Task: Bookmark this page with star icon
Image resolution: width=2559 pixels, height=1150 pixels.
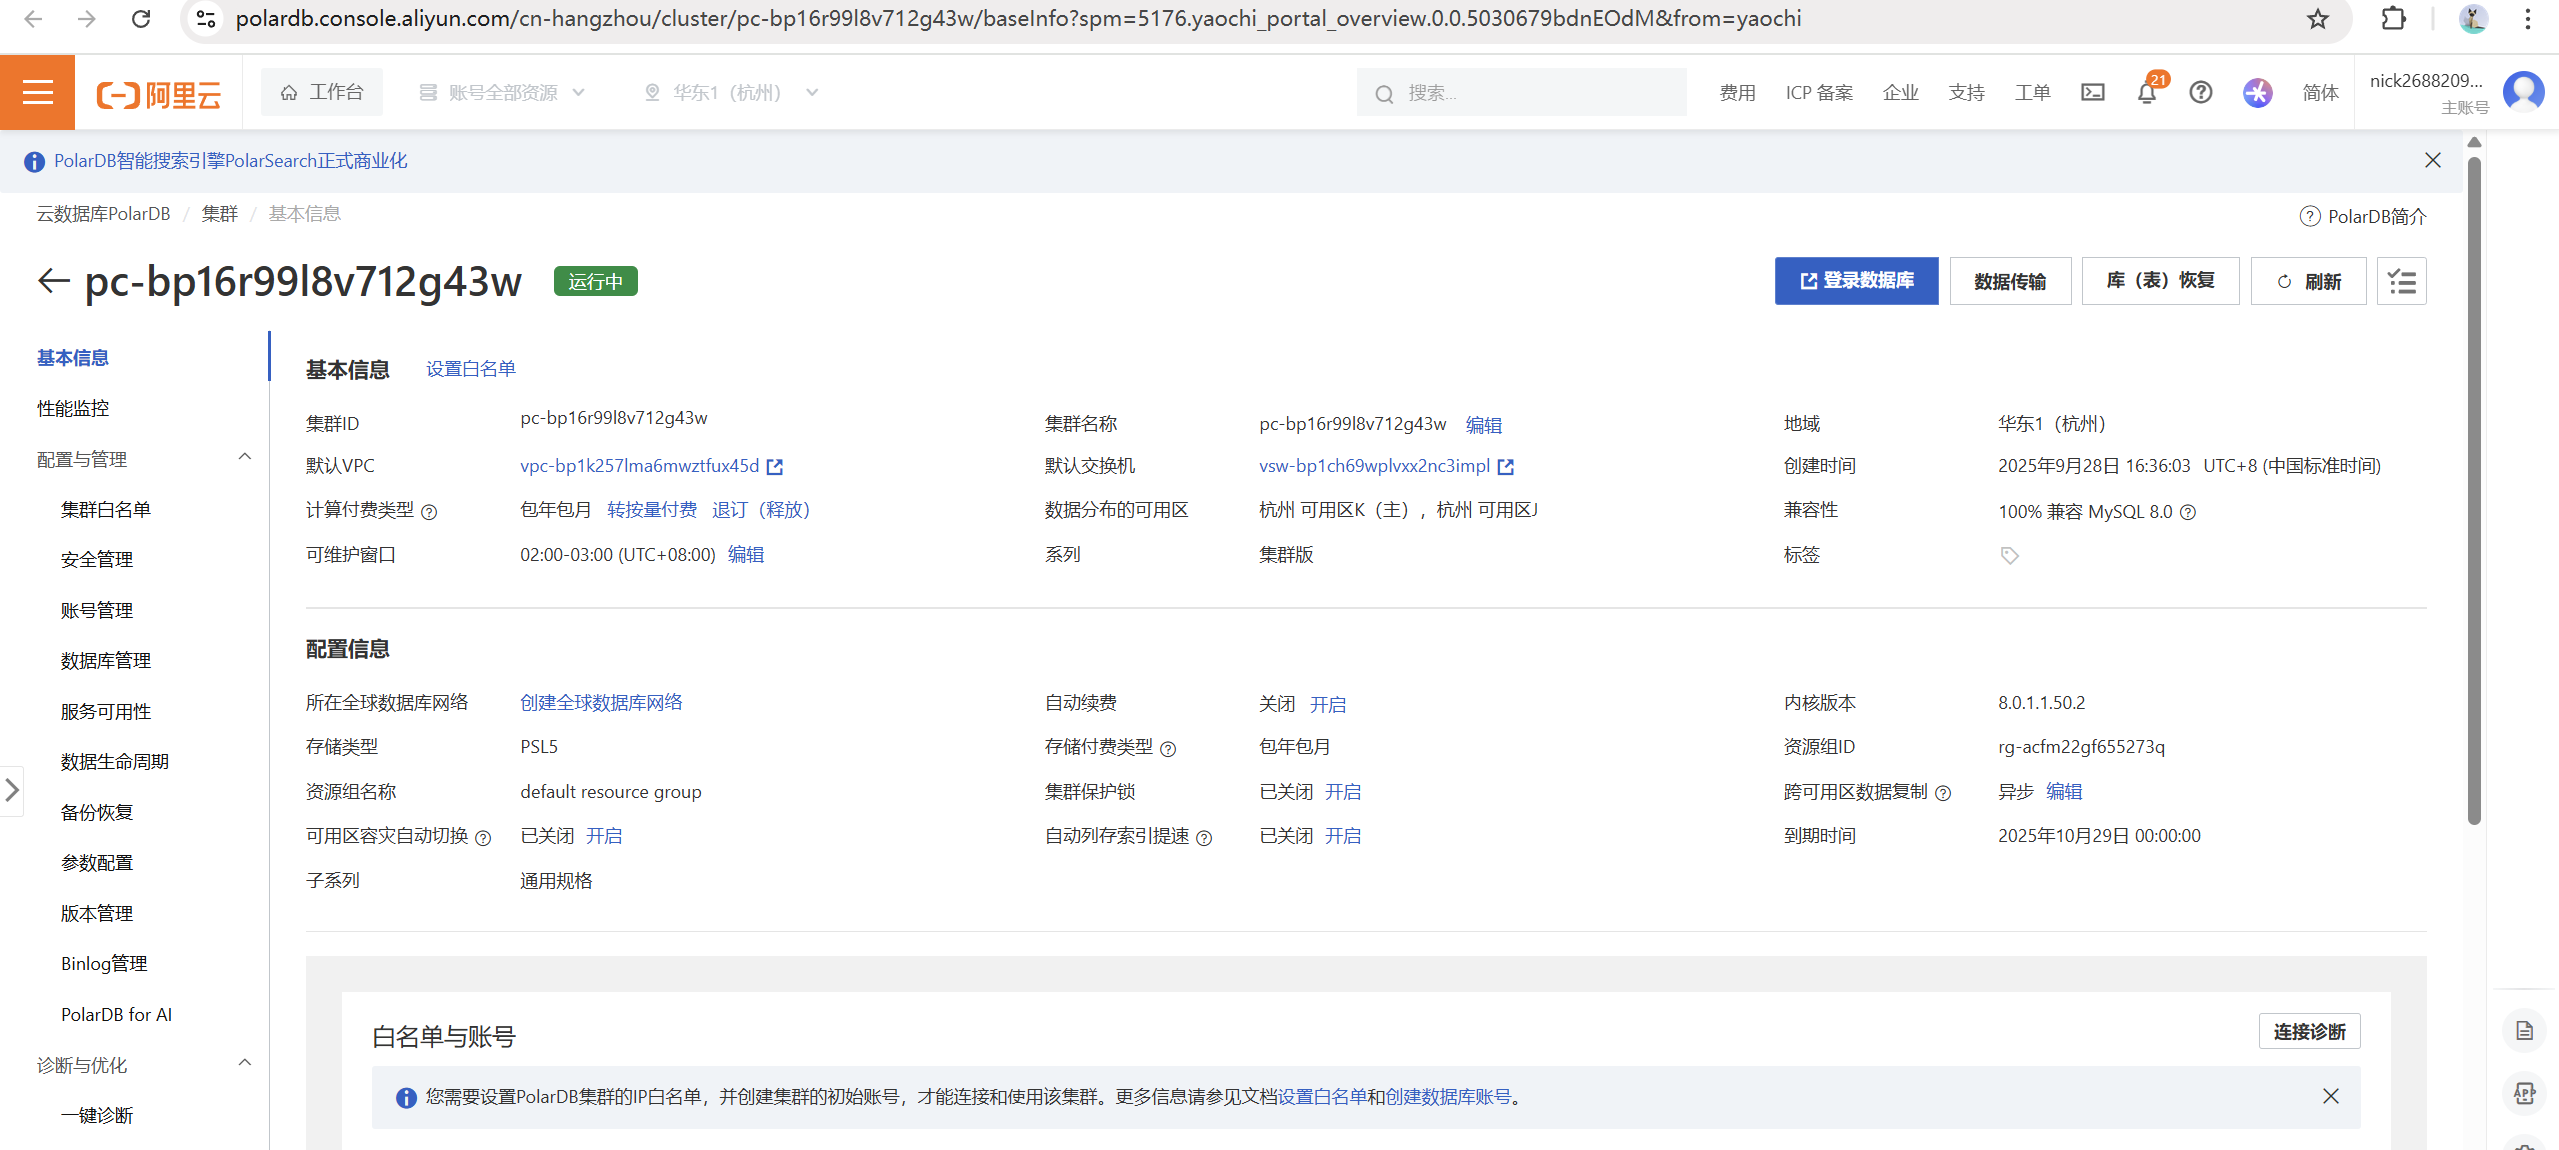Action: 2317,18
